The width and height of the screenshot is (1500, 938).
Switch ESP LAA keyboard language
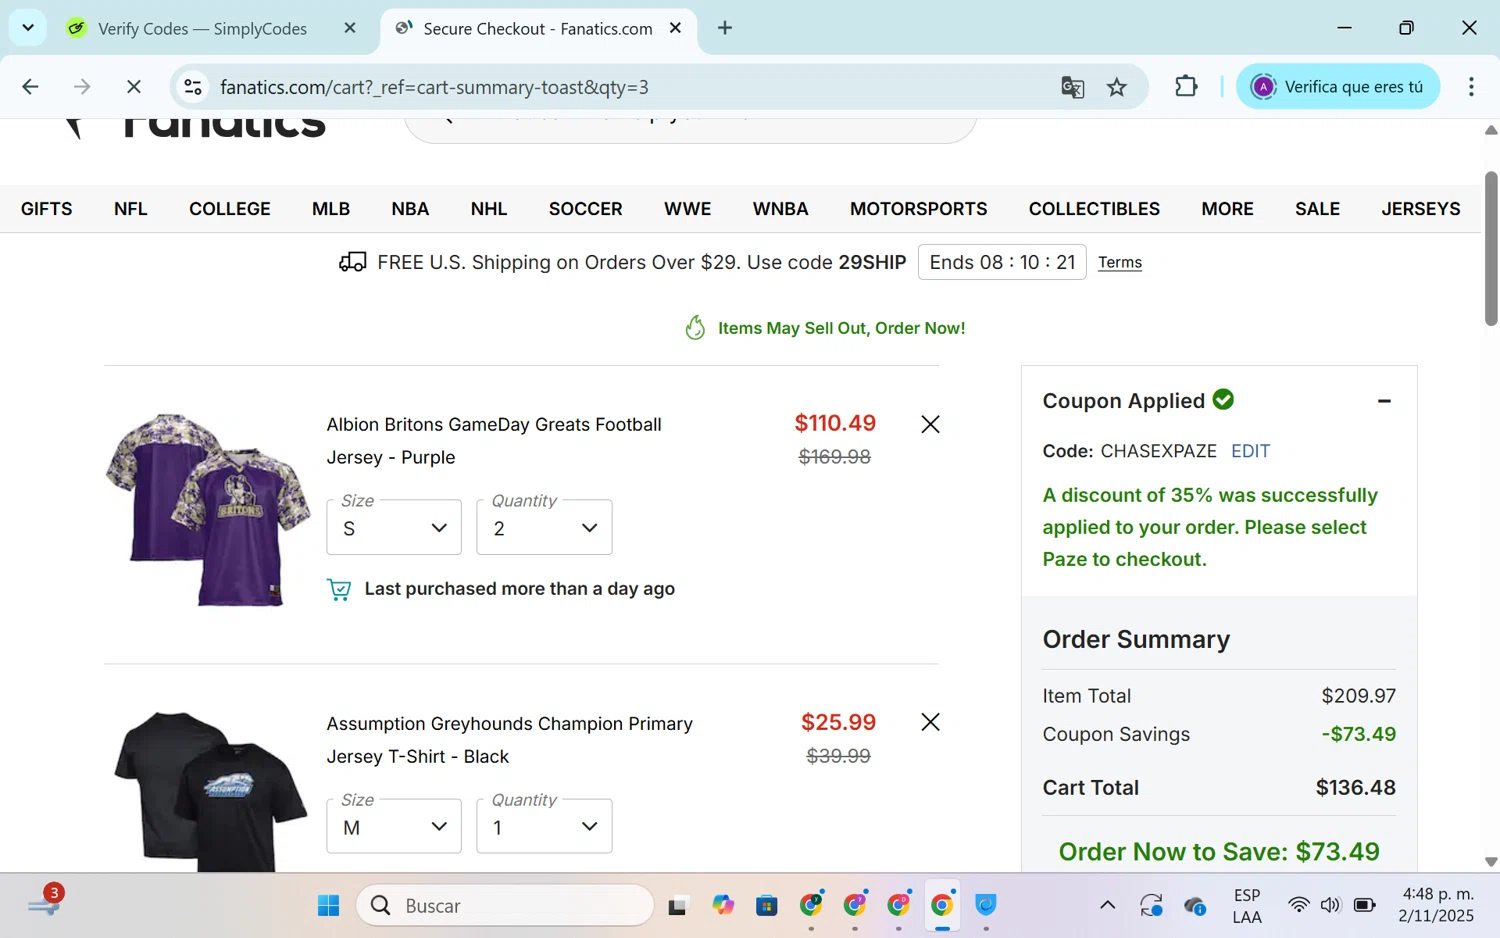tap(1247, 906)
